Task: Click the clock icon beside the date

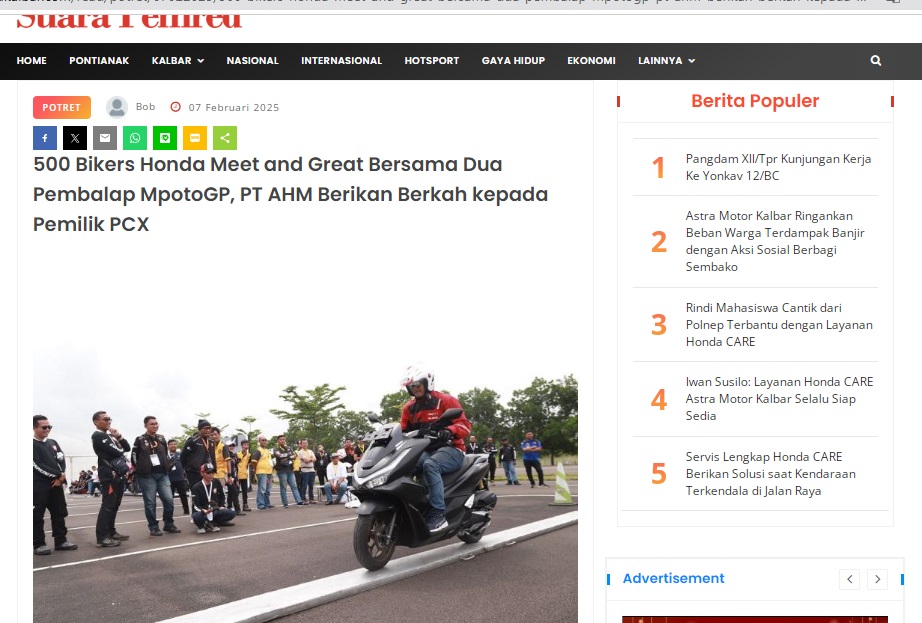Action: 175,107
